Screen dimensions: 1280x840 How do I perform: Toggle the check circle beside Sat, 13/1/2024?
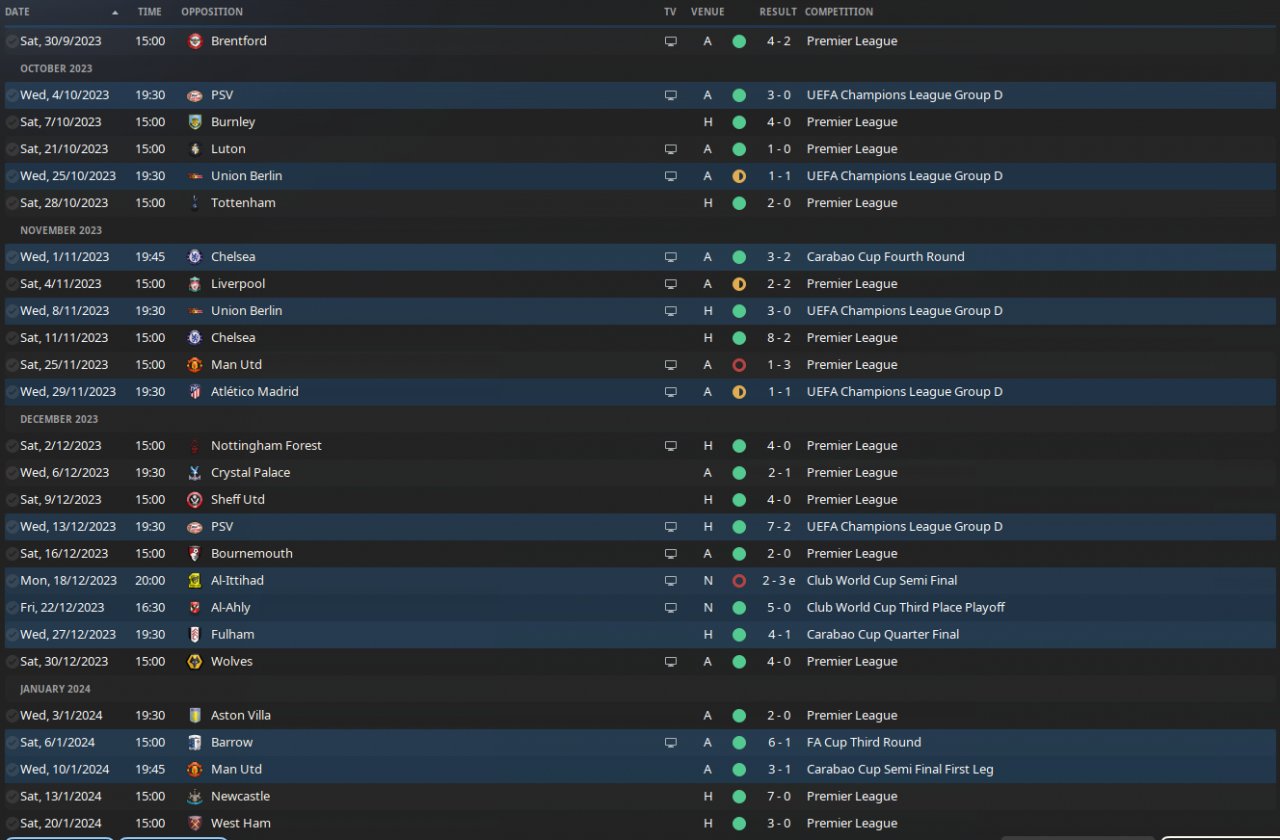pyautogui.click(x=11, y=797)
